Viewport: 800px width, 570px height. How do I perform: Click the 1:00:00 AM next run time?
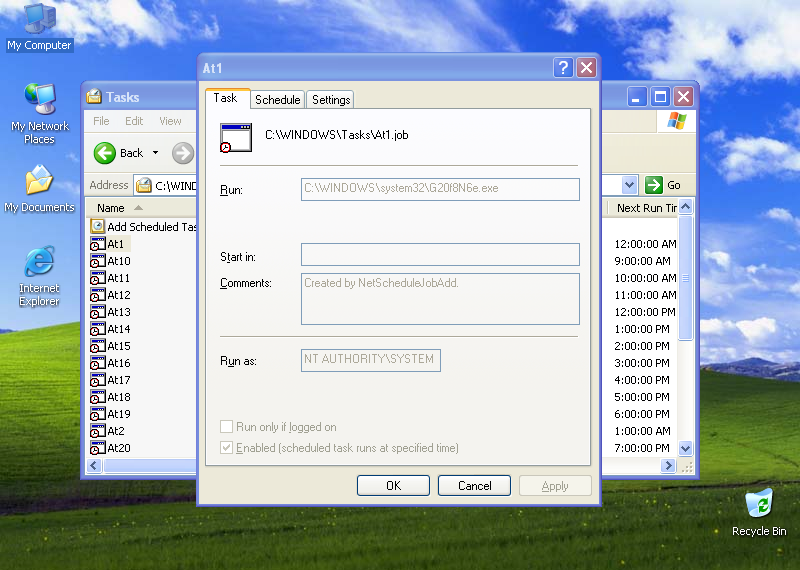(x=642, y=431)
